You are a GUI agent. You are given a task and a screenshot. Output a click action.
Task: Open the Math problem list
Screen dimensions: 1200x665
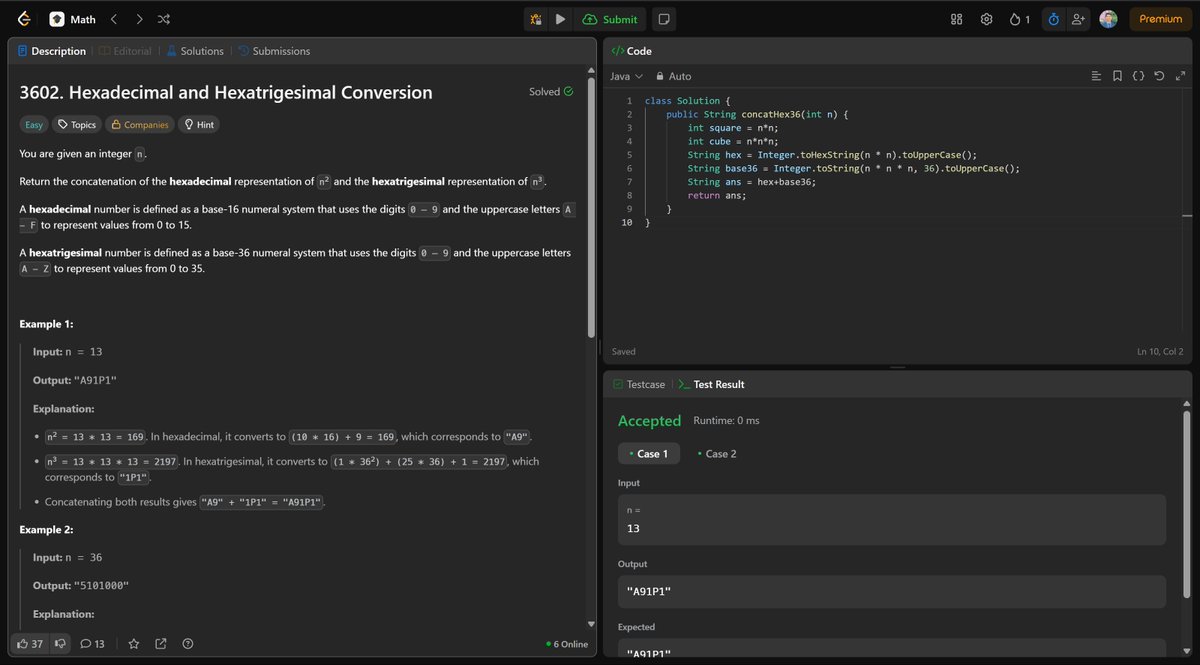(x=73, y=19)
